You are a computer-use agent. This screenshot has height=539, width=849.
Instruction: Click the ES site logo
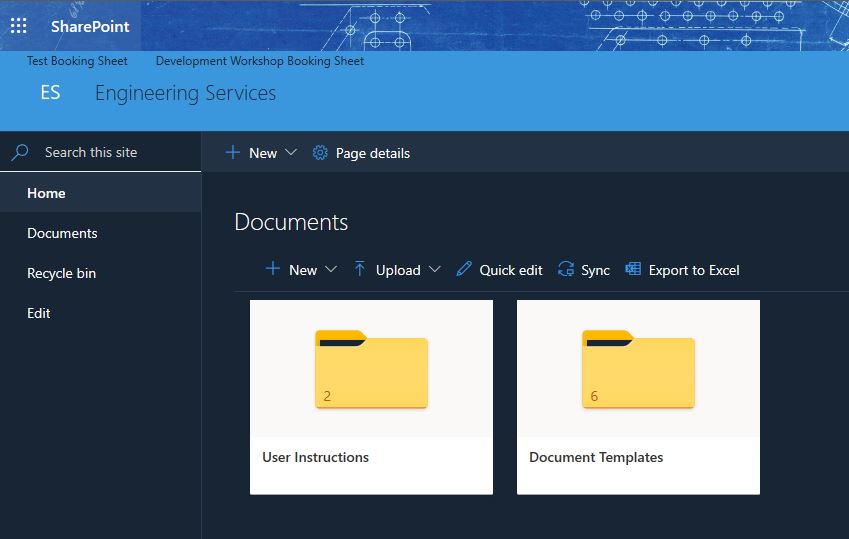click(x=50, y=93)
